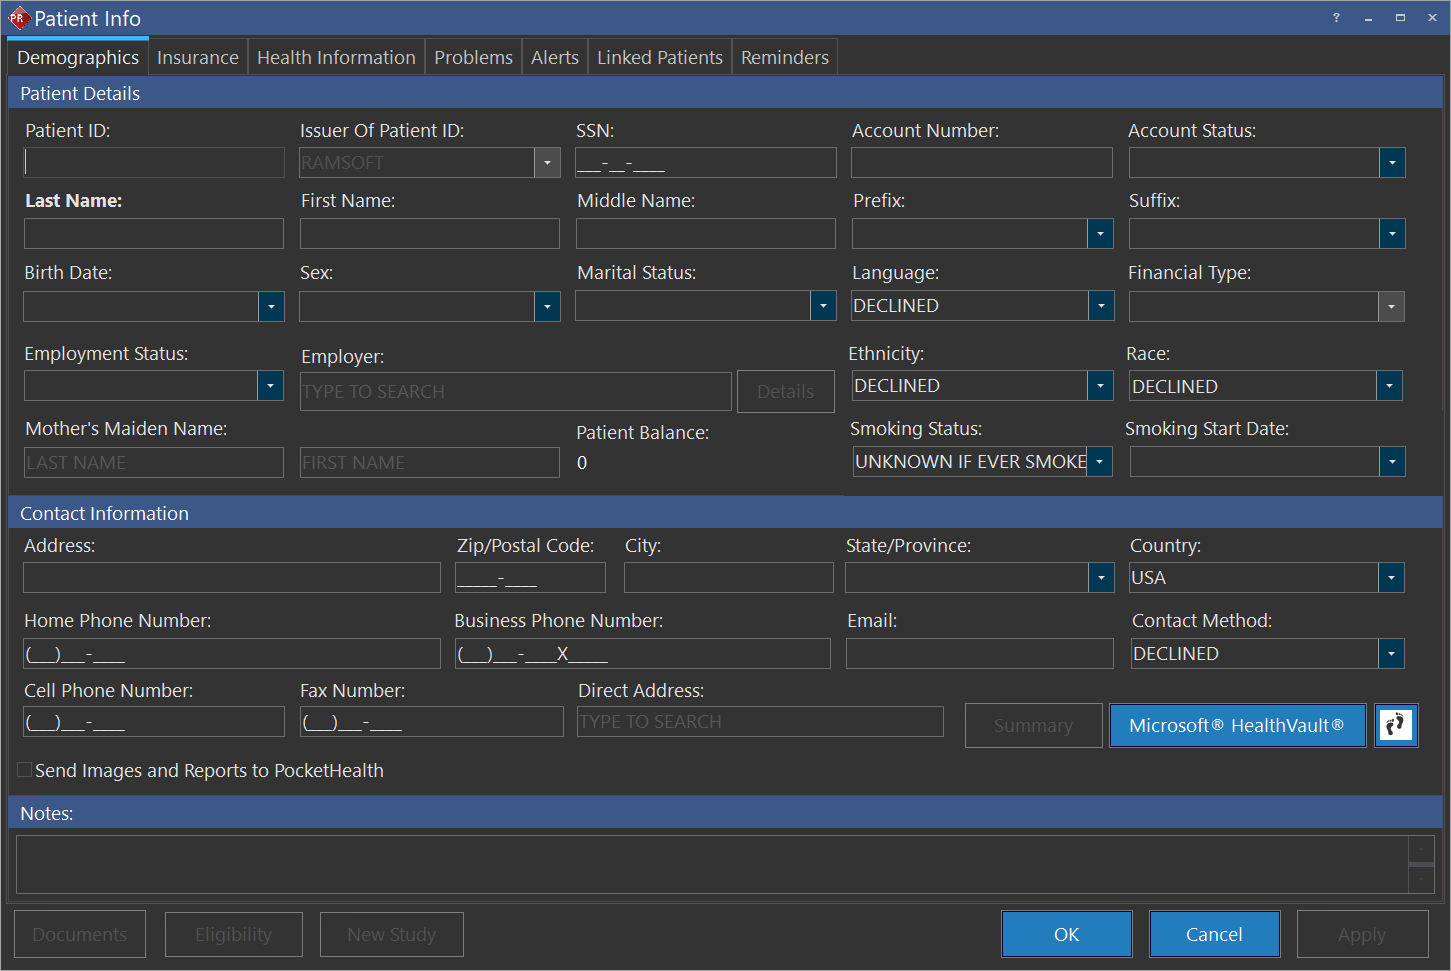Focus the Email input field
The width and height of the screenshot is (1451, 971).
pyautogui.click(x=979, y=654)
